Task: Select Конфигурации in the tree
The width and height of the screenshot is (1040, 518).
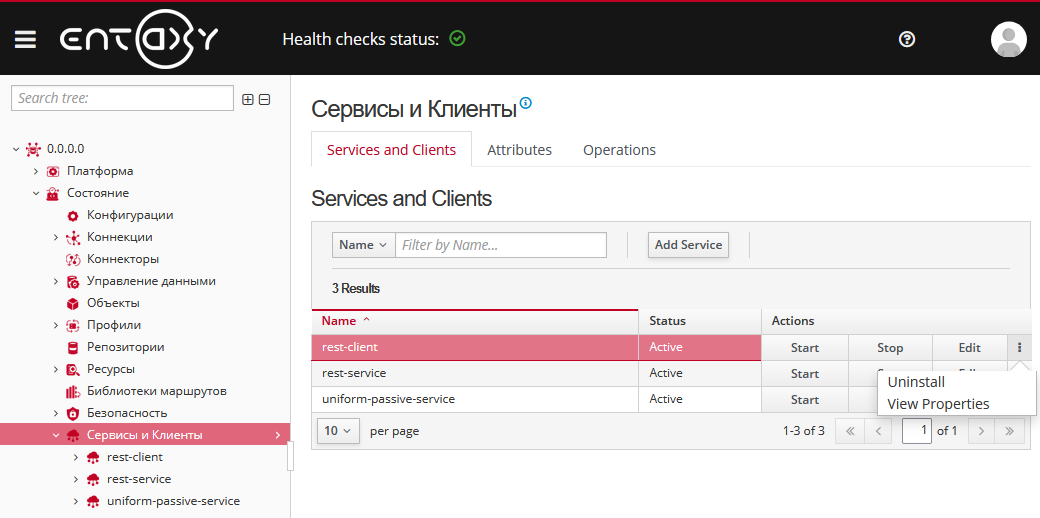Action: (129, 215)
